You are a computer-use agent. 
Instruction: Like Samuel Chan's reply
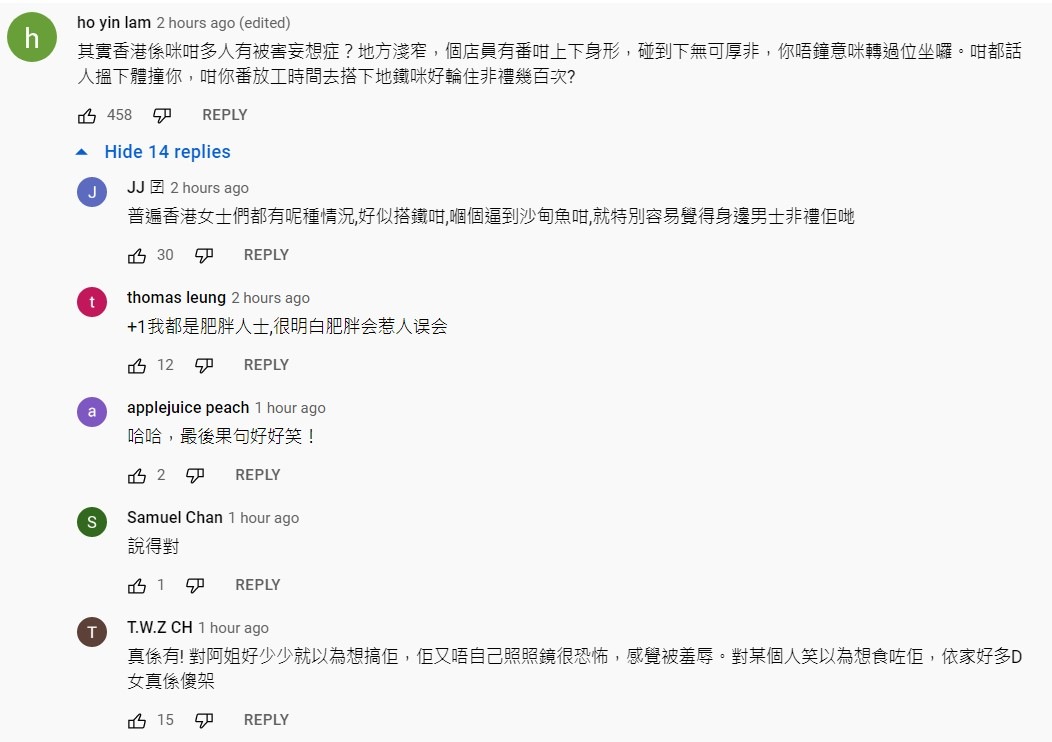click(137, 586)
